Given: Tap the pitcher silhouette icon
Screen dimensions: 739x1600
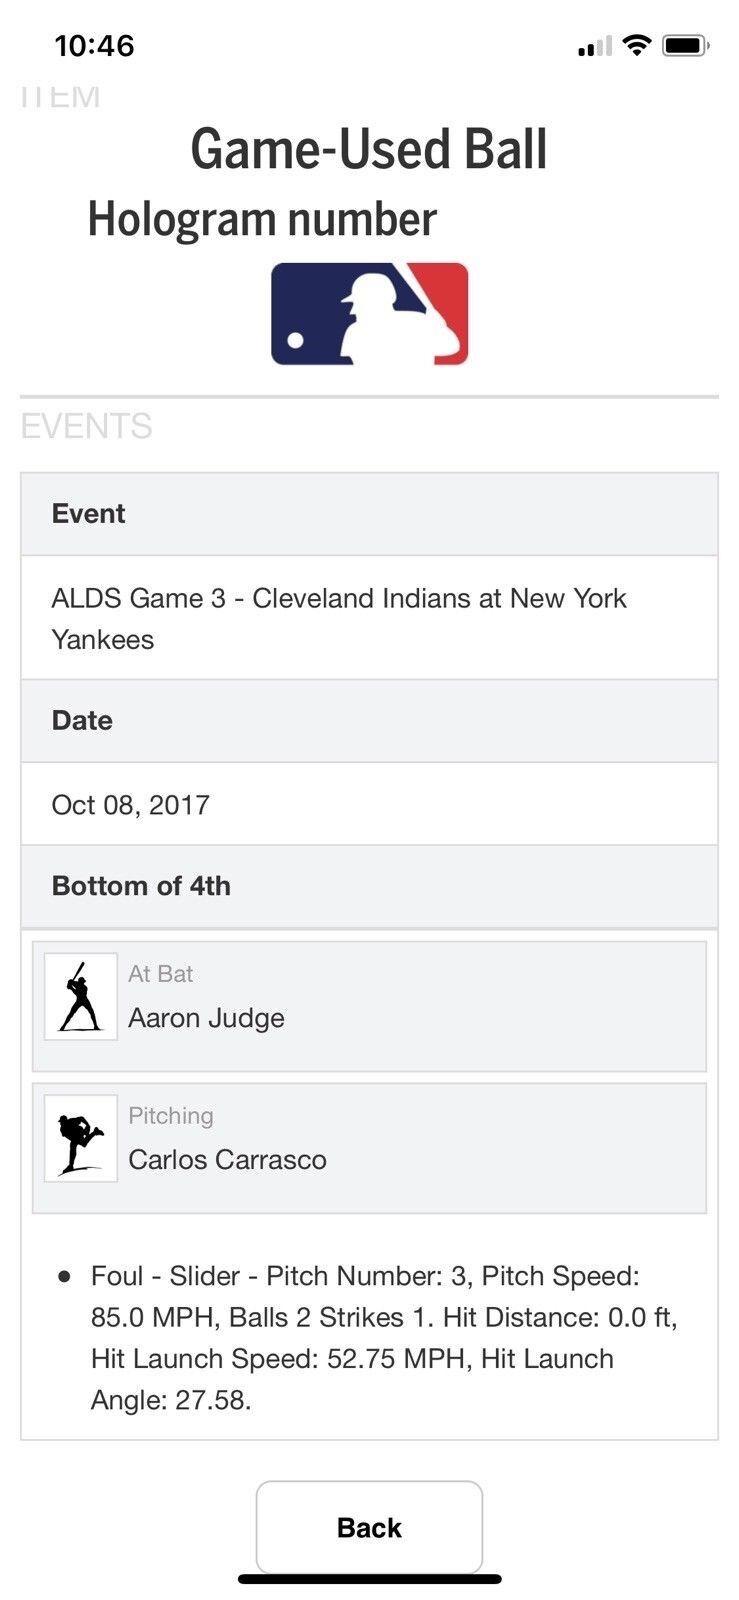Looking at the screenshot, I should (81, 1138).
